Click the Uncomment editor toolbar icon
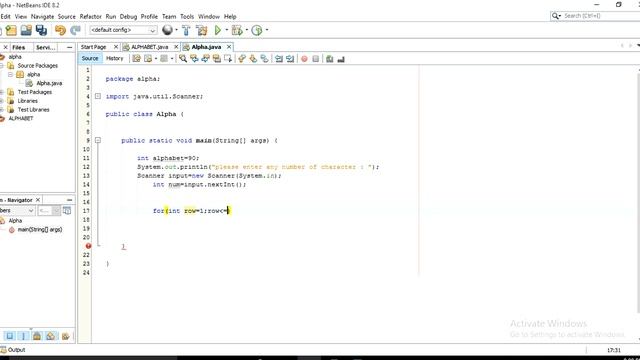Screen dimensions: 640x360 coord(341,59)
